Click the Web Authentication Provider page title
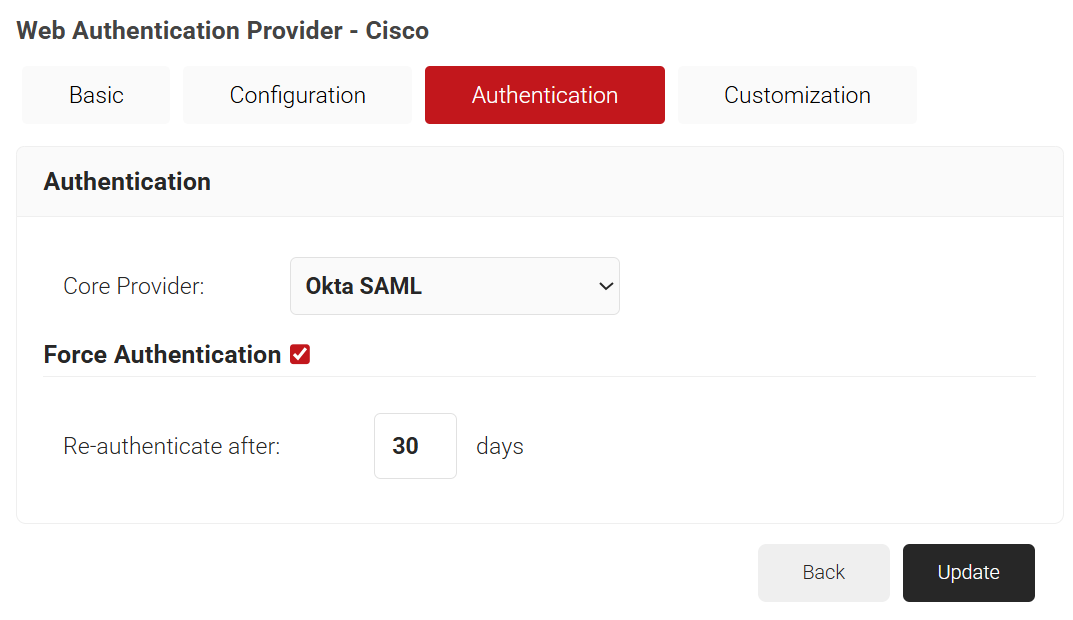1073x620 pixels. pos(180,31)
